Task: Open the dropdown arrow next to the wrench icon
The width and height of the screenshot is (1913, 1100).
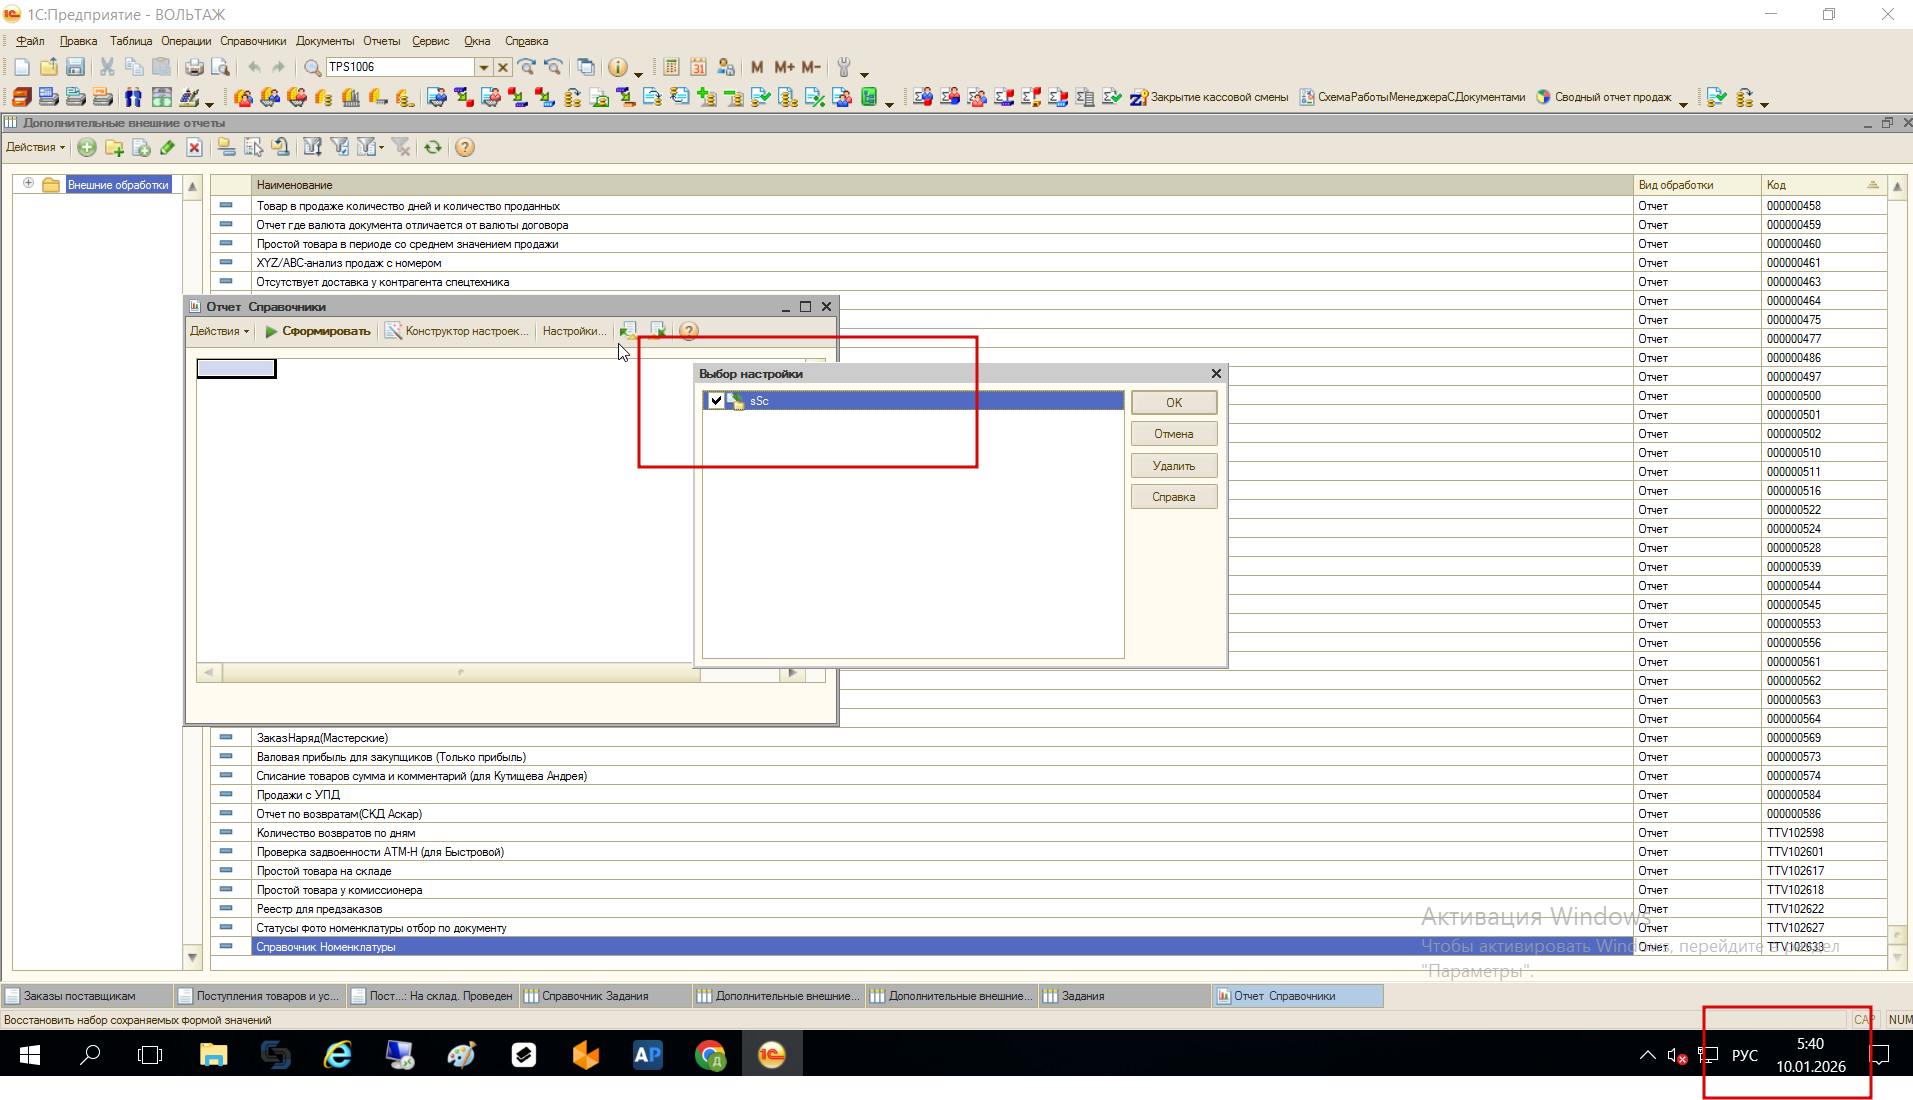Action: coord(865,73)
